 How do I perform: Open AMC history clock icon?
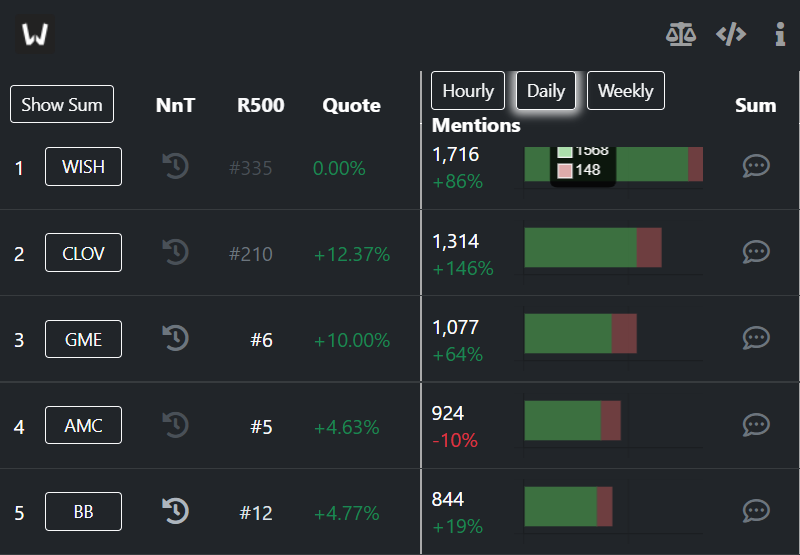pos(176,425)
